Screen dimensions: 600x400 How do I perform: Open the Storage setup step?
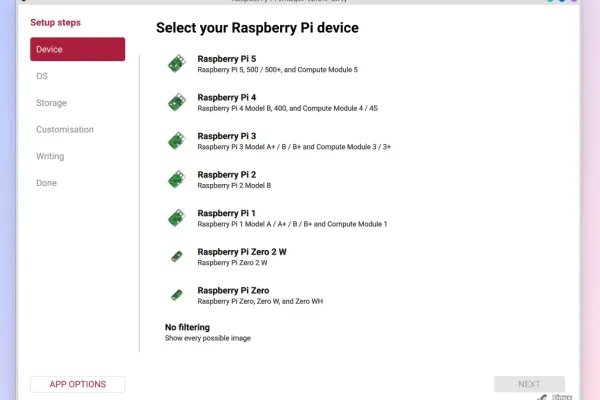click(51, 103)
